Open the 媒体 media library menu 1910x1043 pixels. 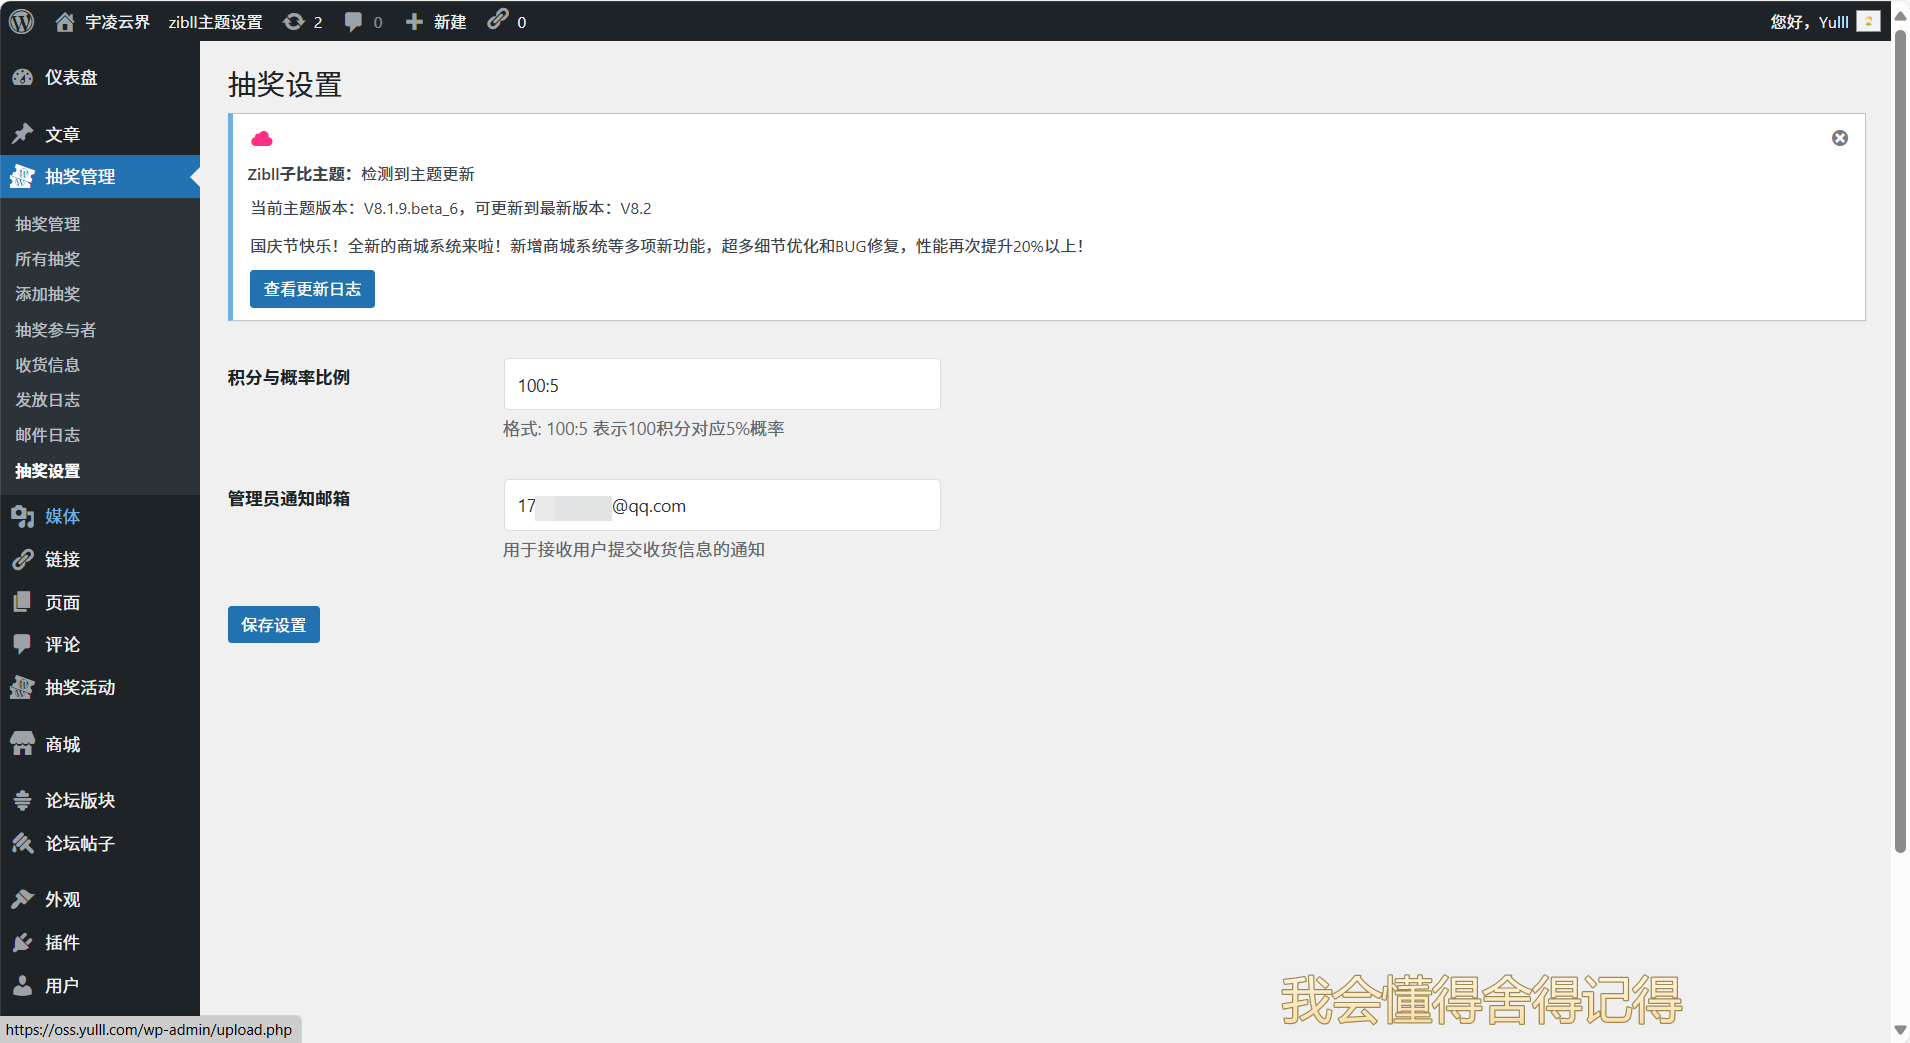[x=62, y=516]
